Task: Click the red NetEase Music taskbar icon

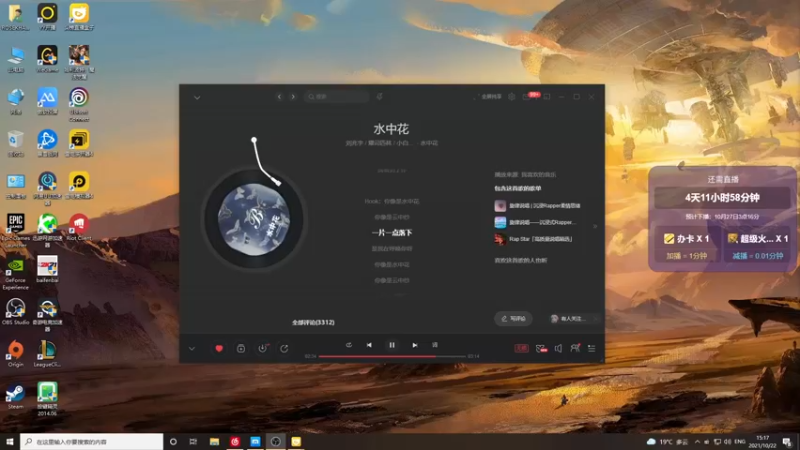Action: [x=235, y=441]
